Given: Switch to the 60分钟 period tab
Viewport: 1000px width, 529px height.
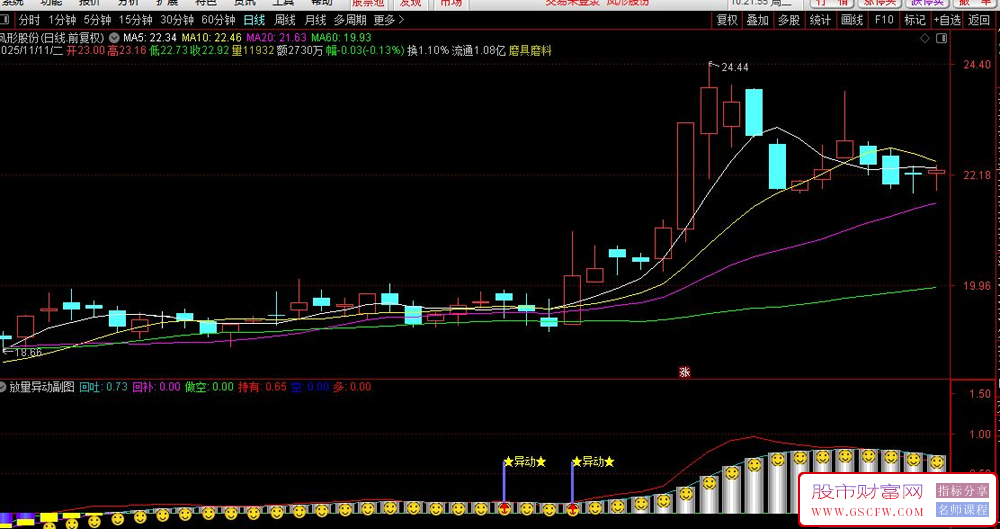Looking at the screenshot, I should point(217,20).
